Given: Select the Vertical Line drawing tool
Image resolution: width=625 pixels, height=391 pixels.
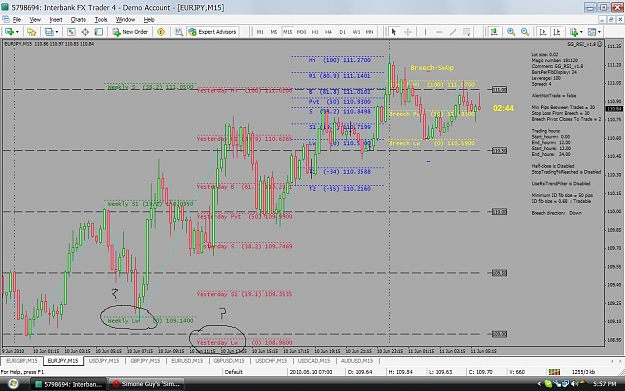Looking at the screenshot, I should [425, 32].
